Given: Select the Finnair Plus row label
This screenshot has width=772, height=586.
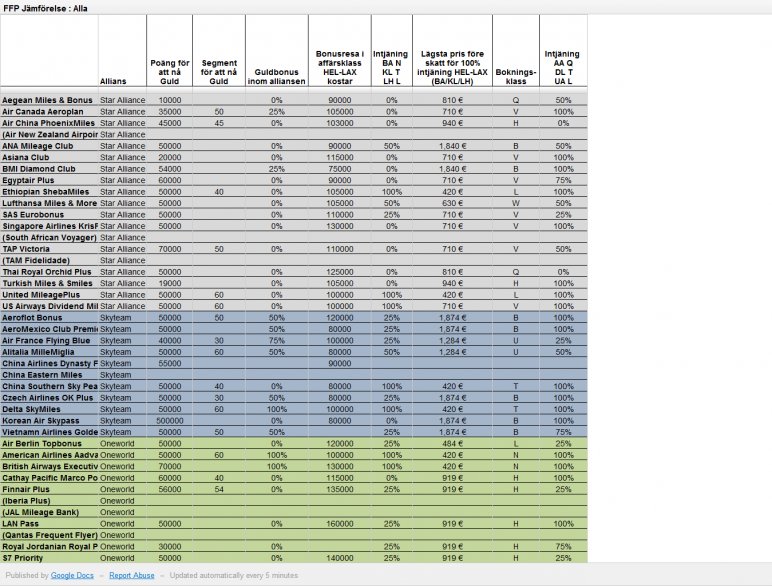Looking at the screenshot, I should click(26, 490).
